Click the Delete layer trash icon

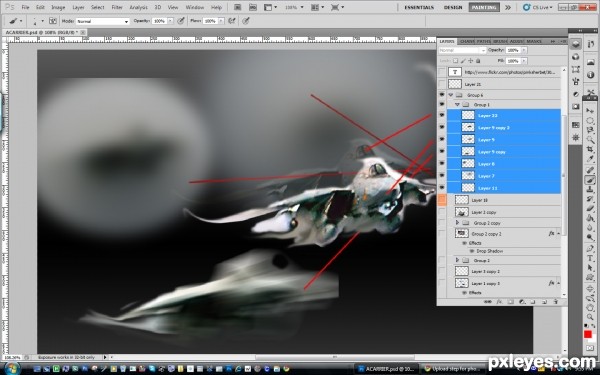556,302
